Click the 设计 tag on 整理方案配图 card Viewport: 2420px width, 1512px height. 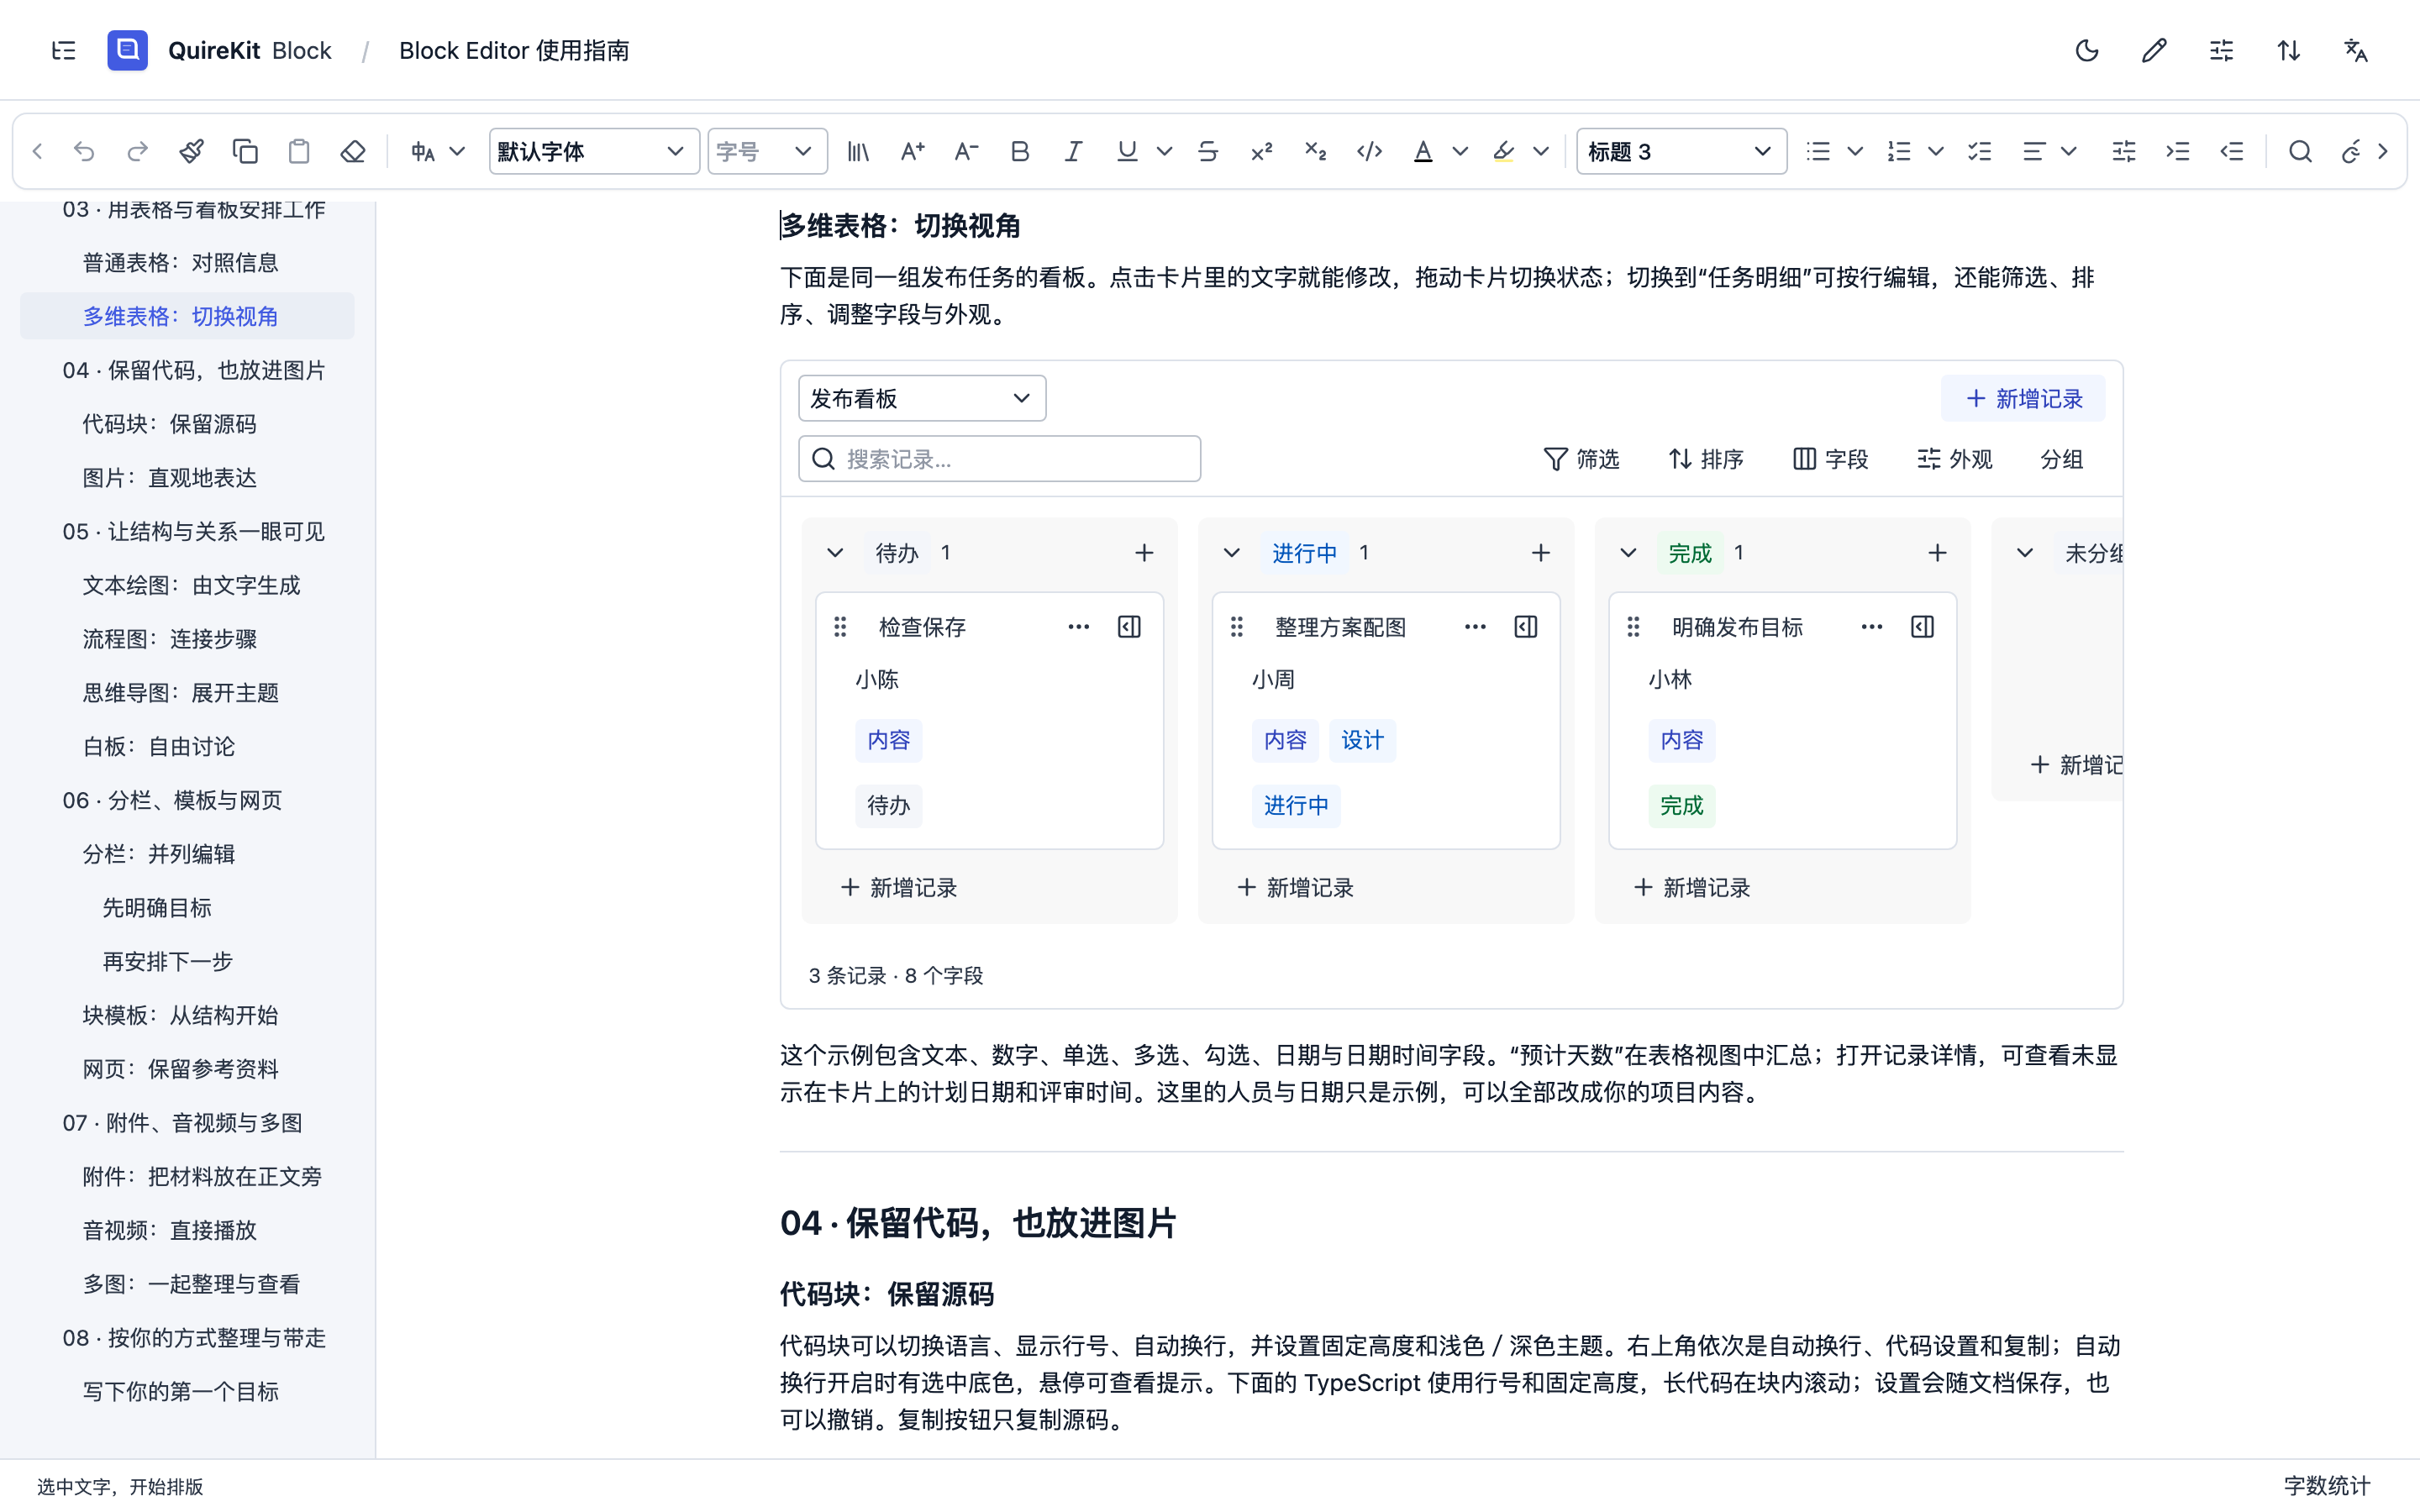click(1362, 740)
